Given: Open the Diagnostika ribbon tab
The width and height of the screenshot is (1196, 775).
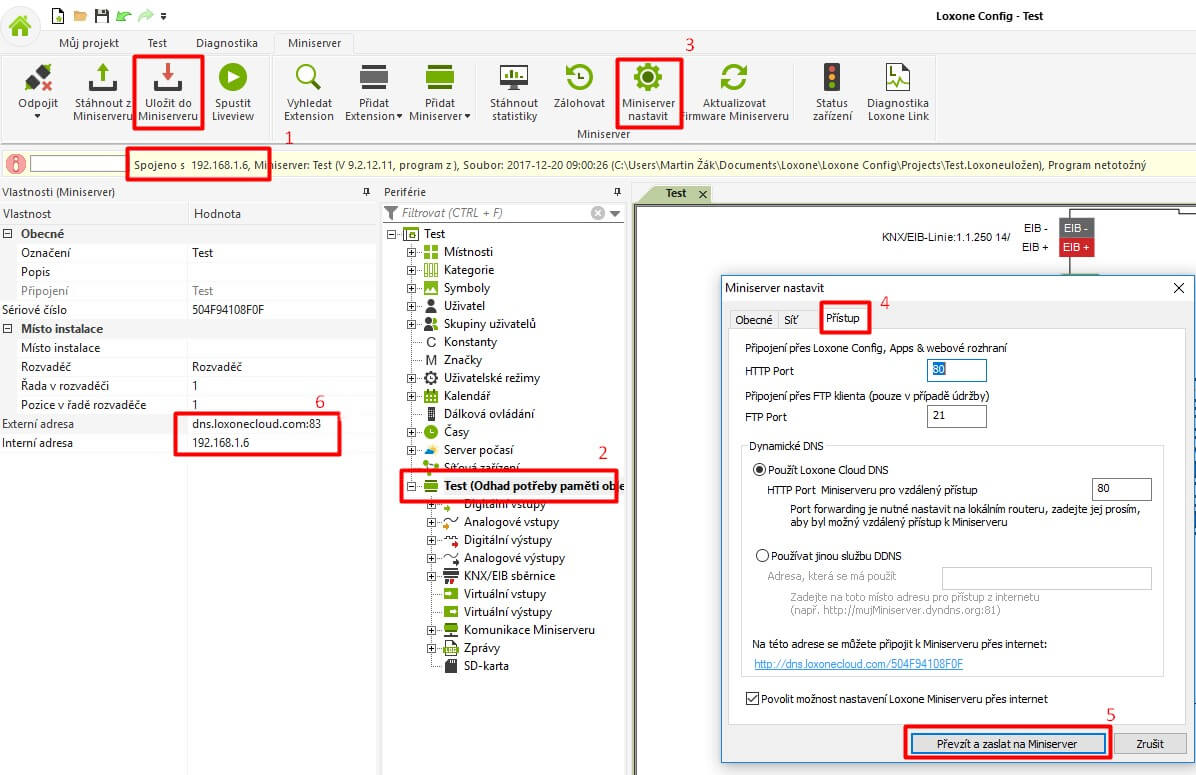Looking at the screenshot, I should pos(226,43).
